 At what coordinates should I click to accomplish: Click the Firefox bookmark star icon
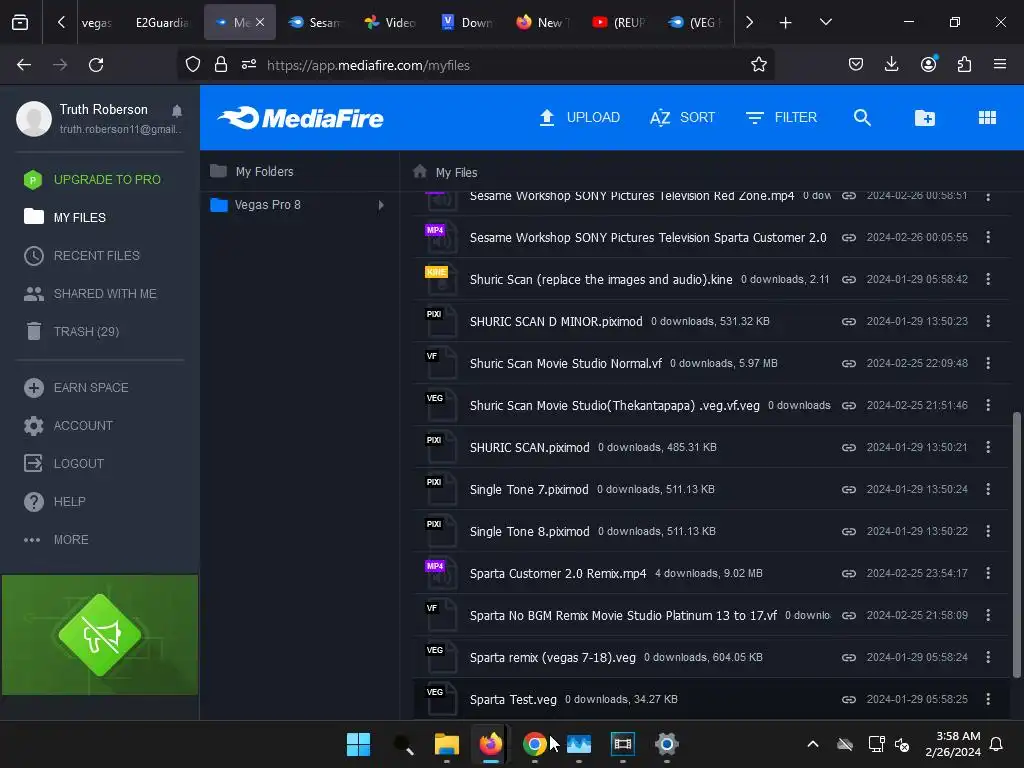[x=758, y=65]
